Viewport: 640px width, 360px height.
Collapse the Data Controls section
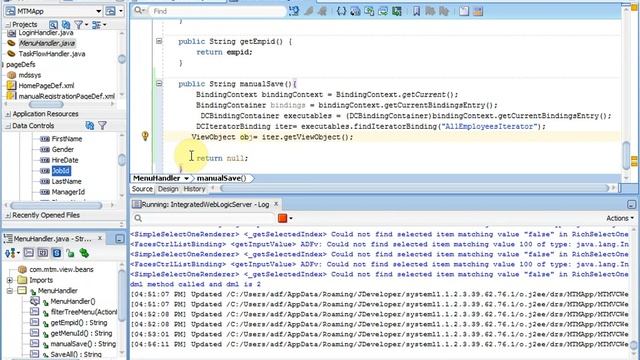8,126
